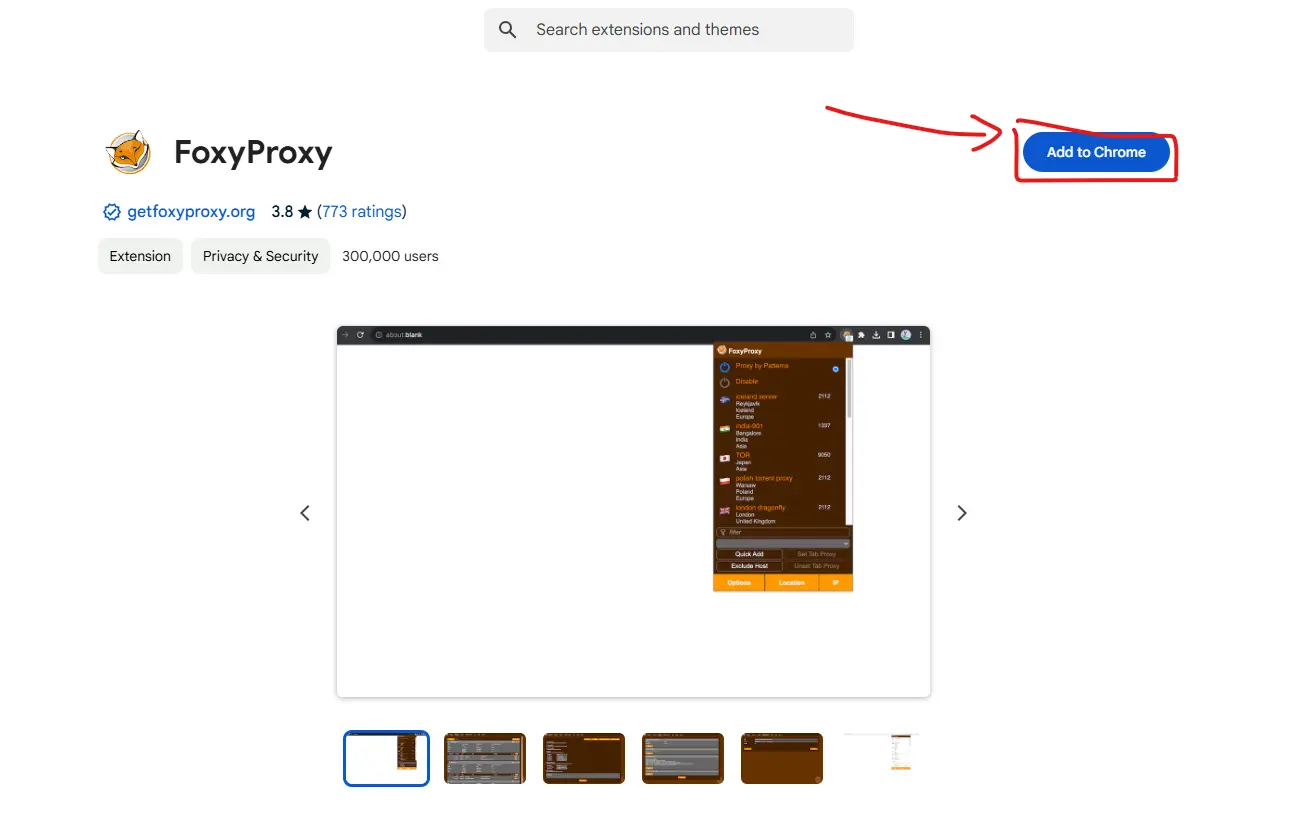Viewport: 1296px width, 816px height.
Task: Select the Extension category chip
Action: tap(140, 256)
